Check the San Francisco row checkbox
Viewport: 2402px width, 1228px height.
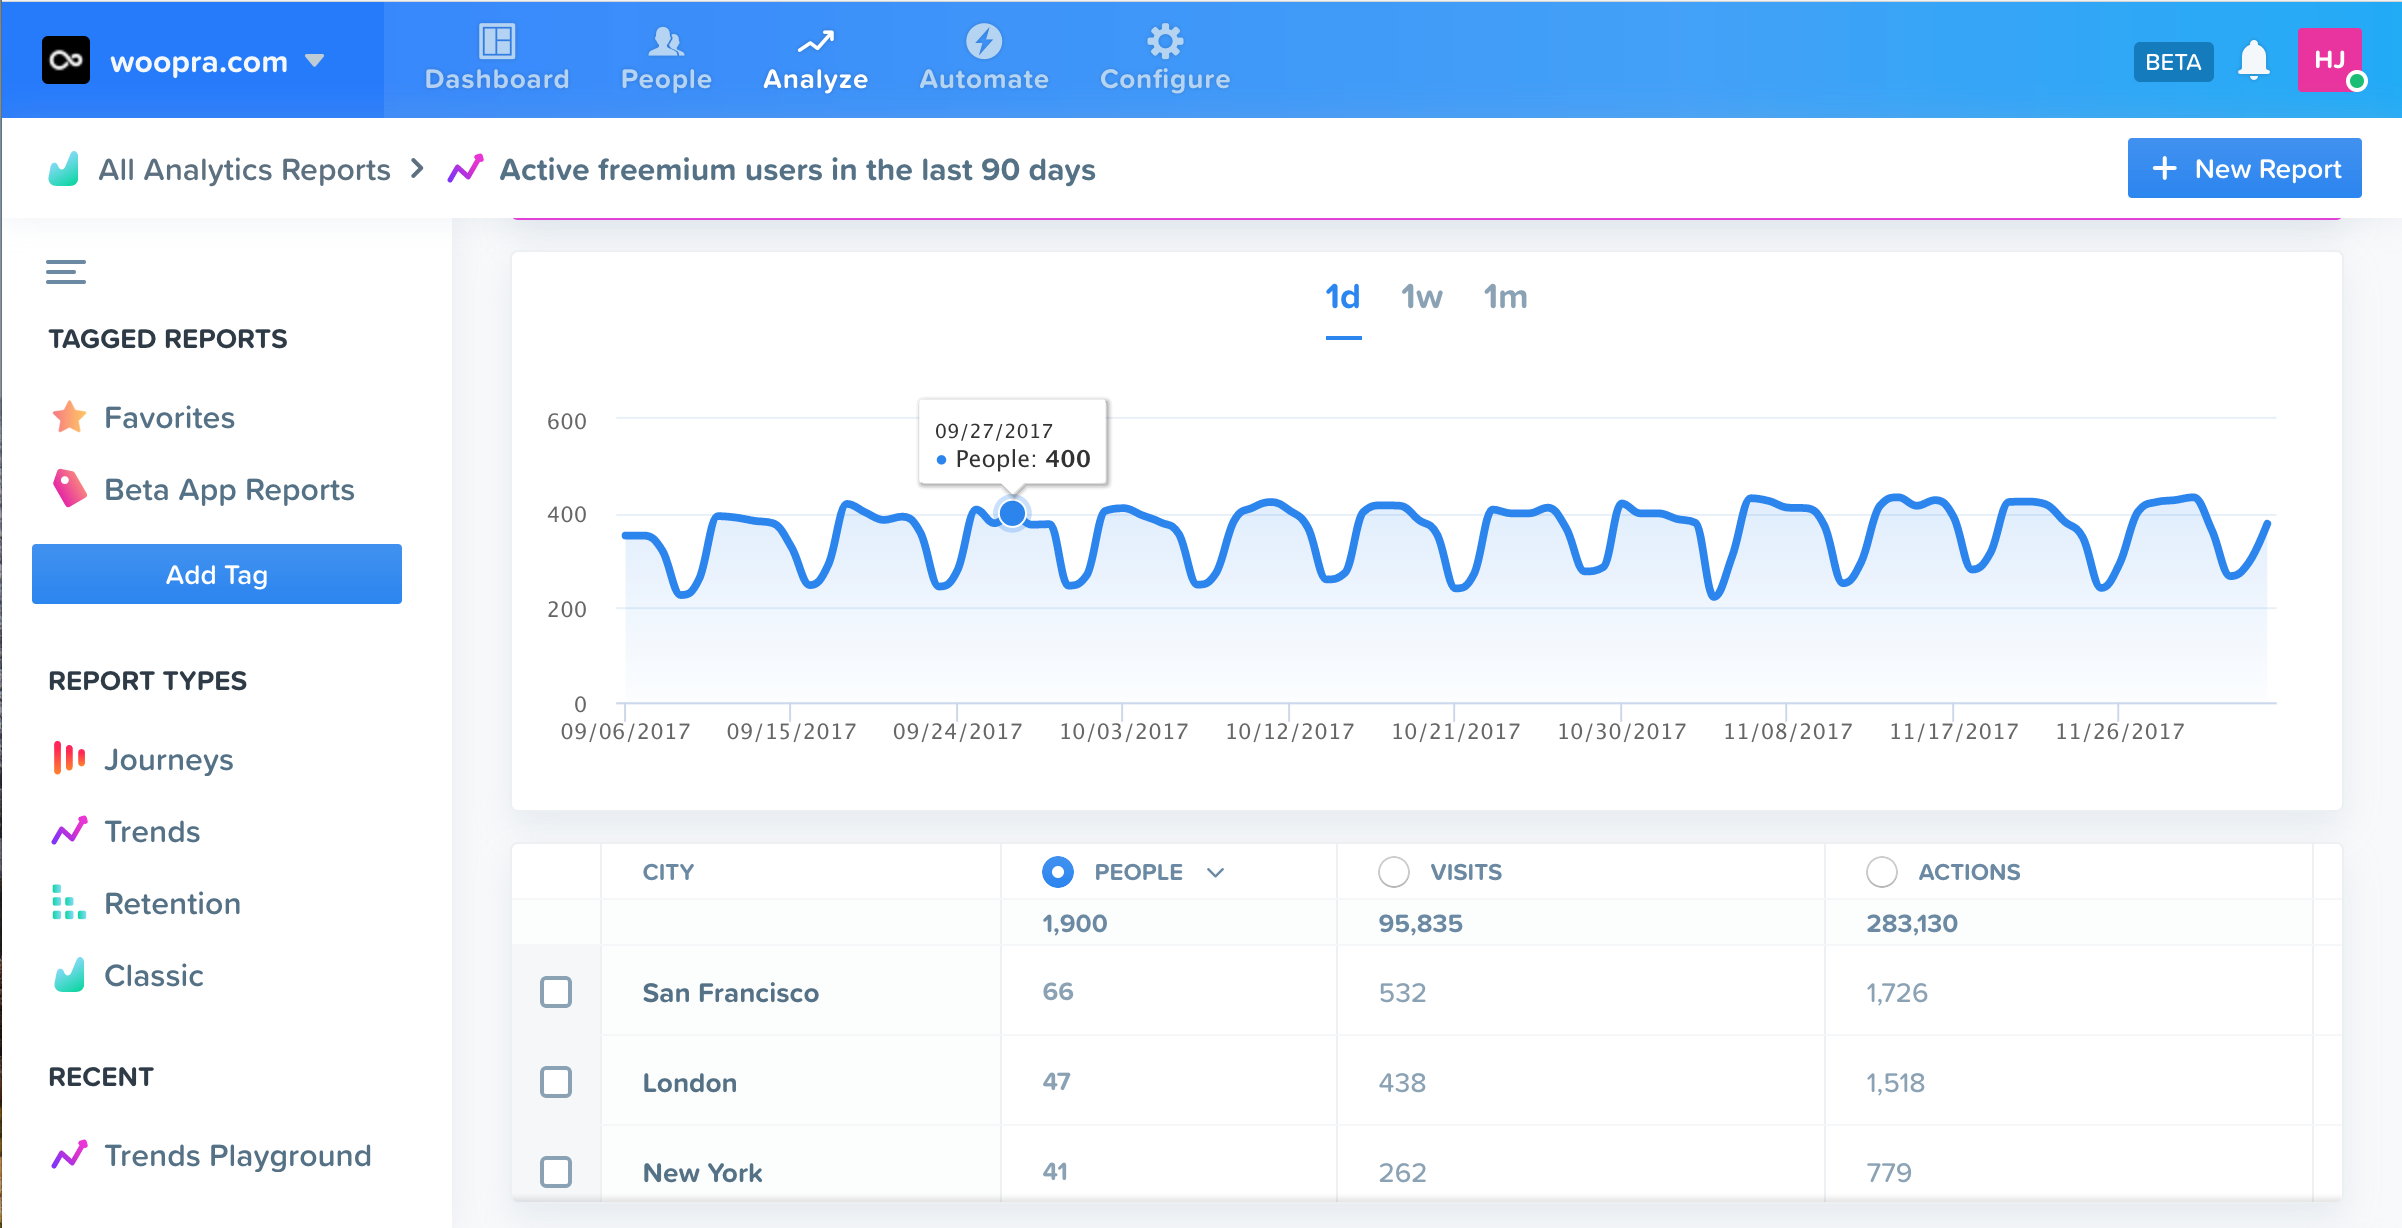(556, 992)
